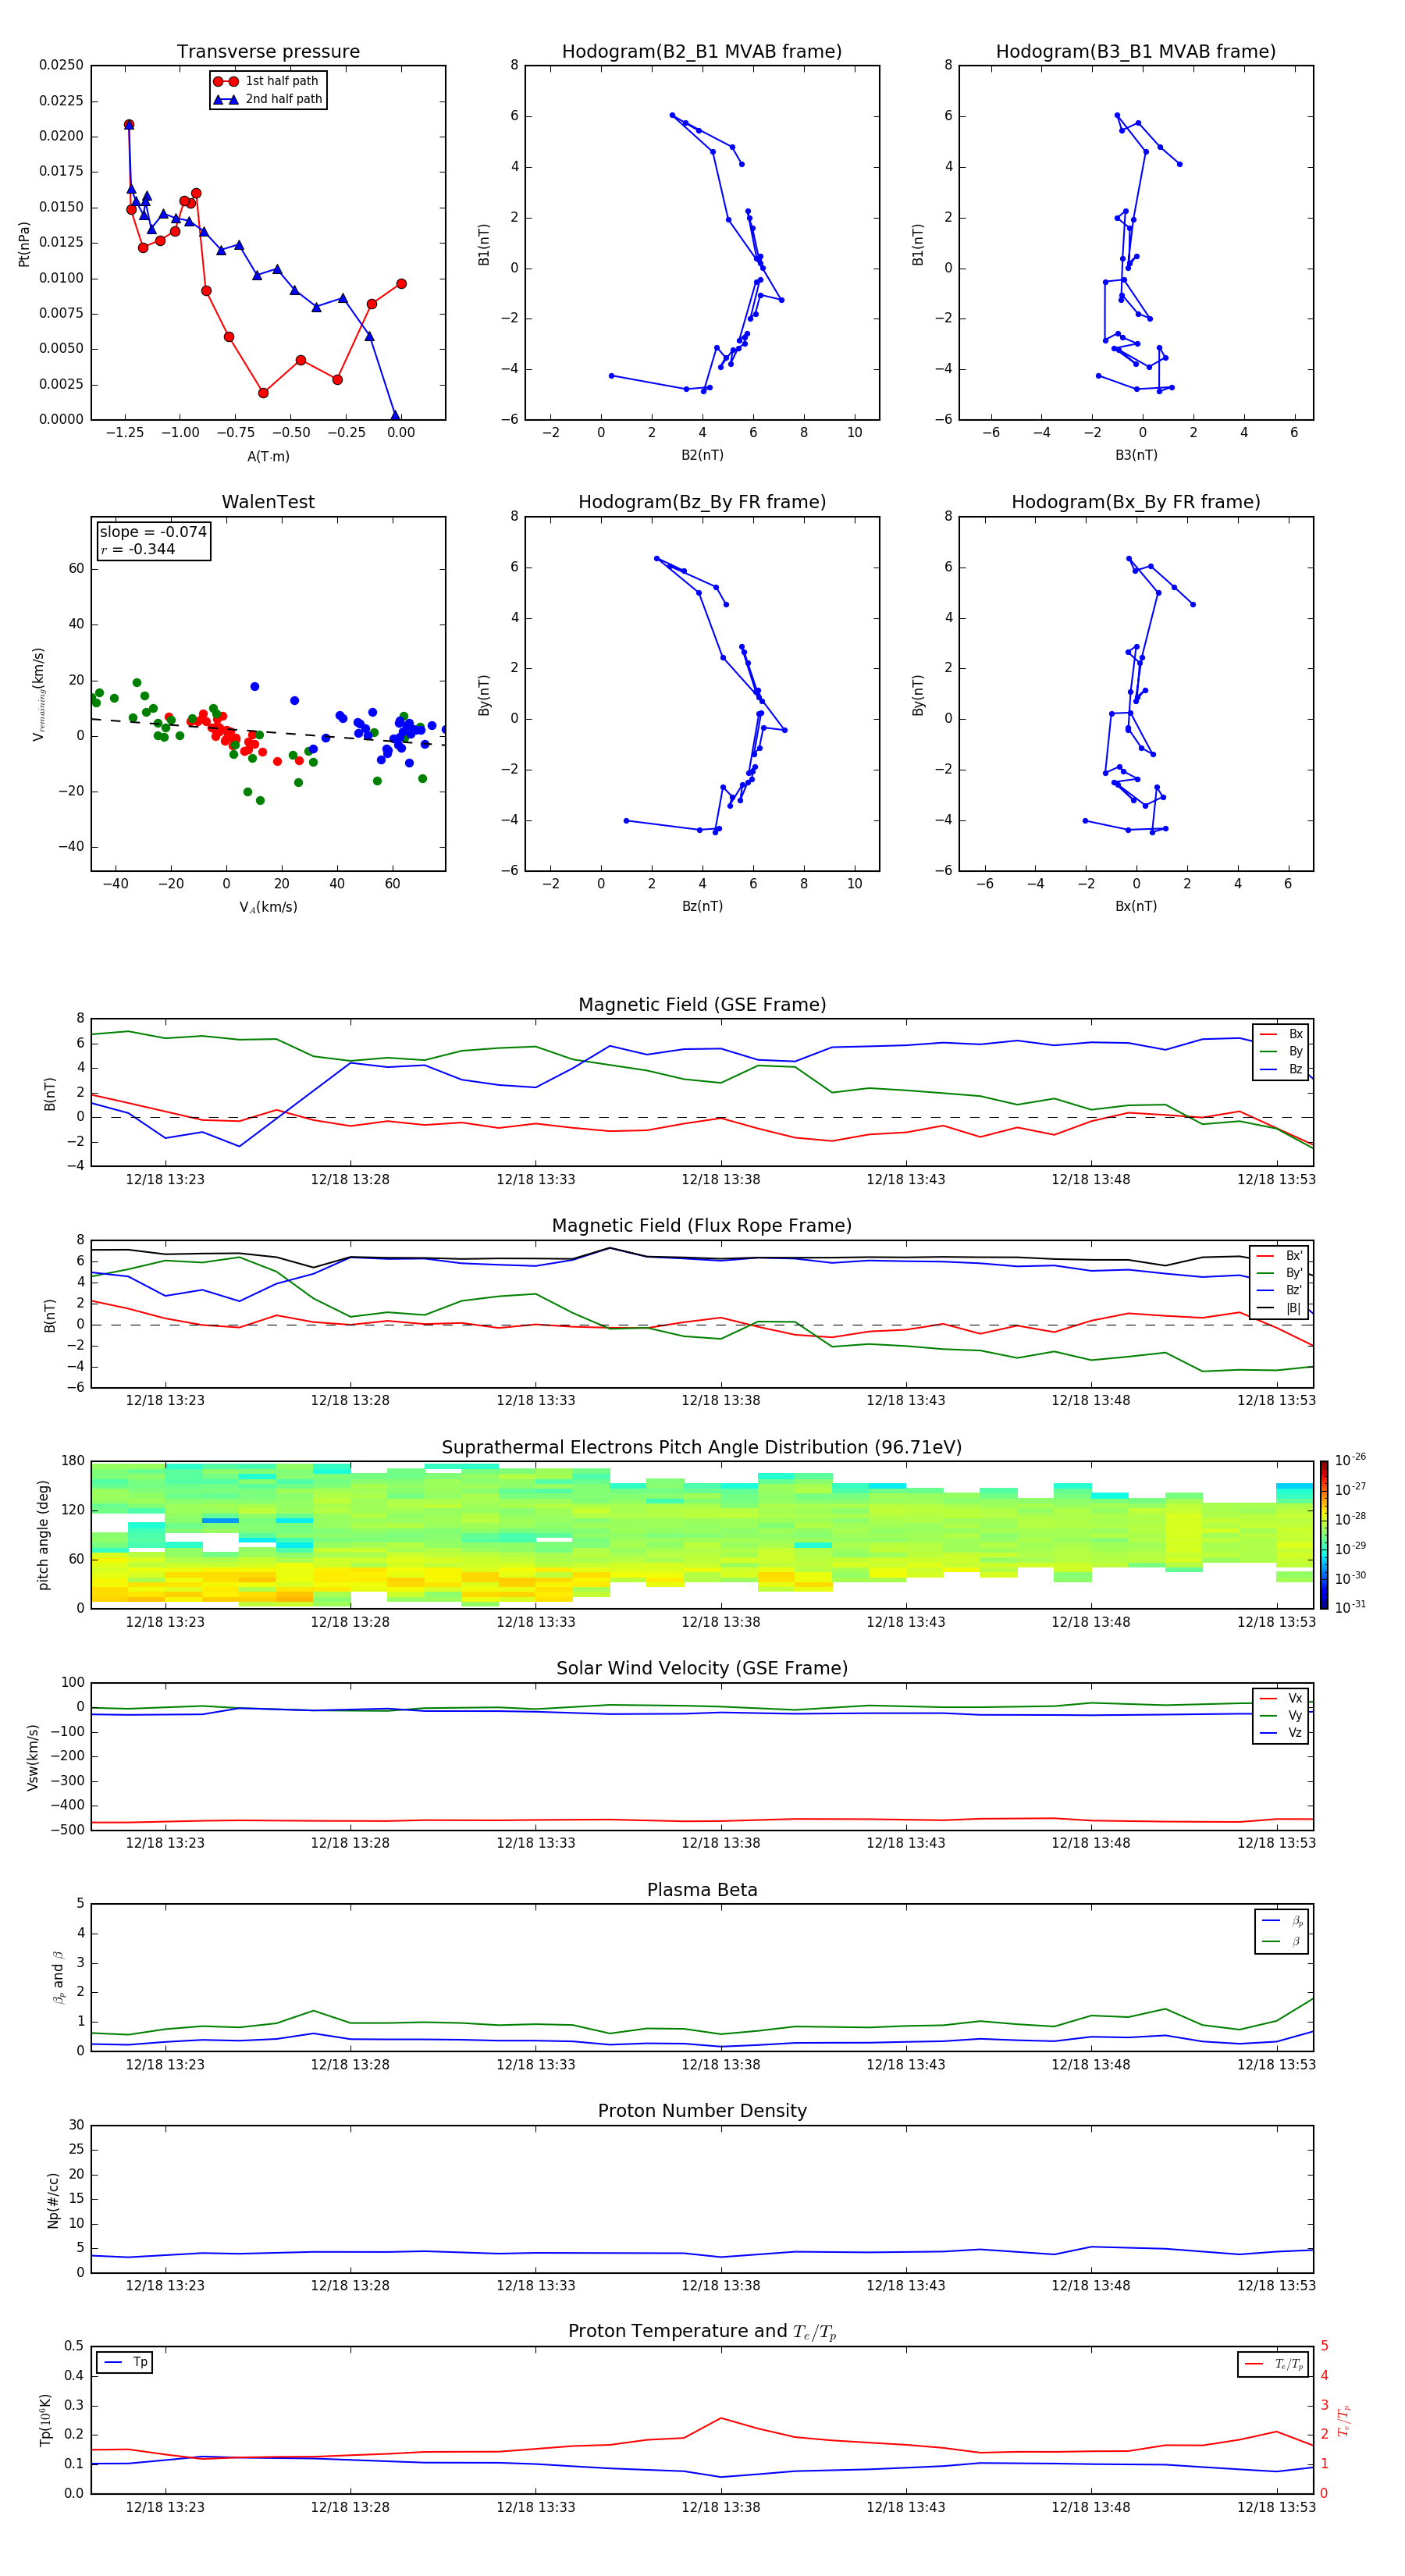The image size is (1405, 2576).
Task: Click '12/18 13:53' tick under proton temperature panel
Action: coord(1276,2507)
